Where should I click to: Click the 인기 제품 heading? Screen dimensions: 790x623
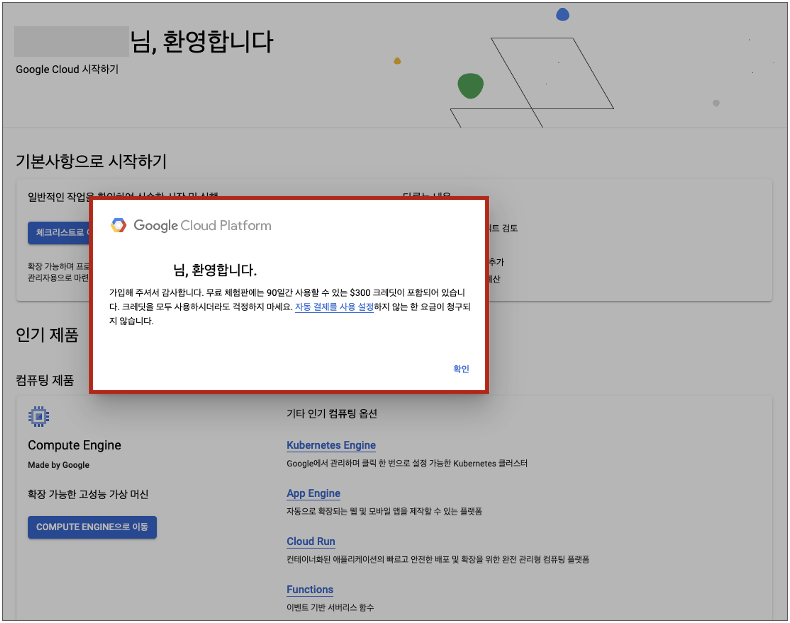[47, 334]
